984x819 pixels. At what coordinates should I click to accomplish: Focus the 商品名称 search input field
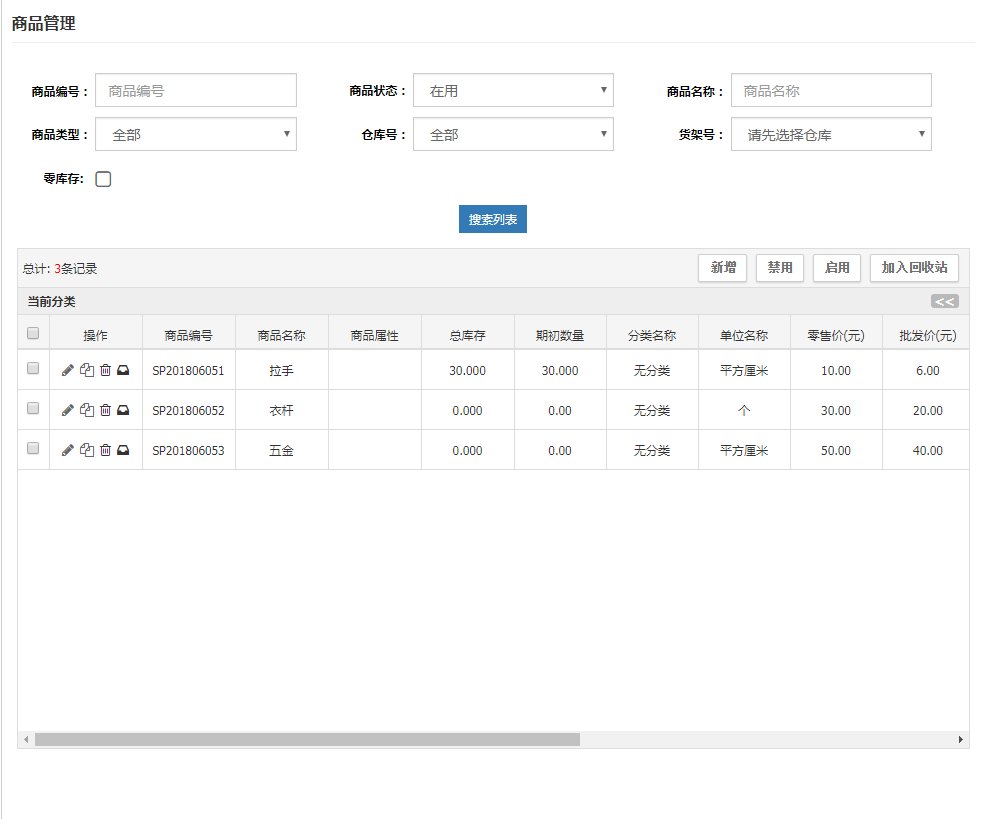pyautogui.click(x=831, y=91)
